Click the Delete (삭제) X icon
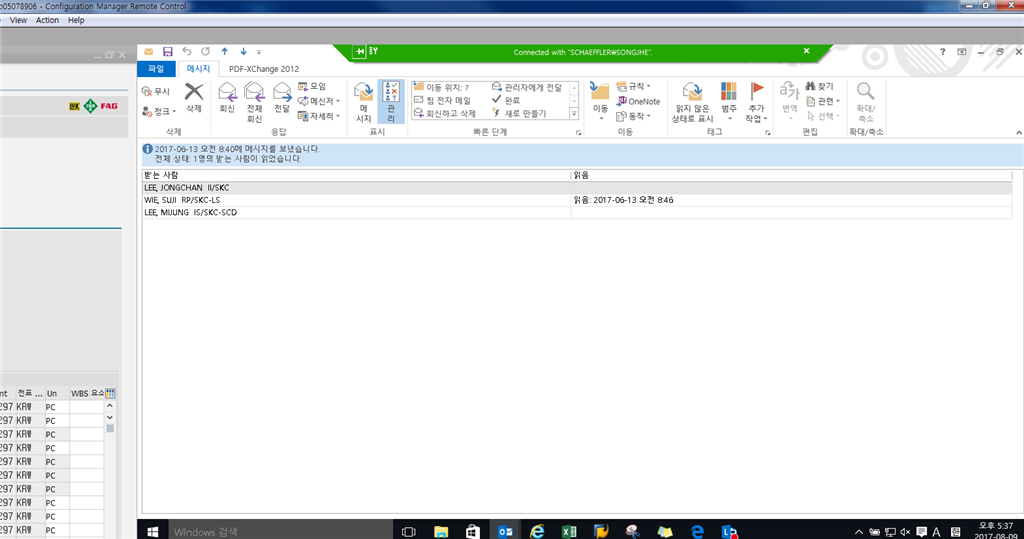Viewport: 1024px width, 539px height. coord(193,91)
